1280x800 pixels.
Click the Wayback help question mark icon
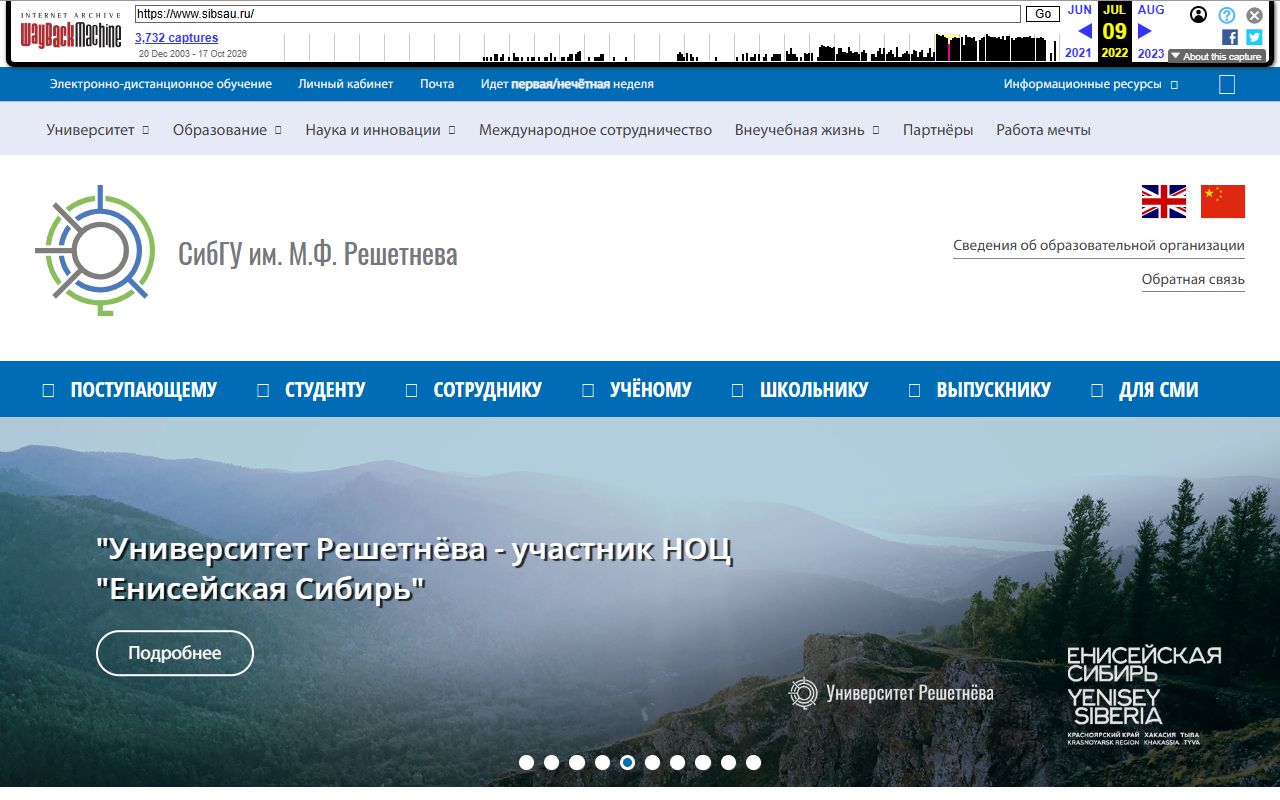[1227, 15]
